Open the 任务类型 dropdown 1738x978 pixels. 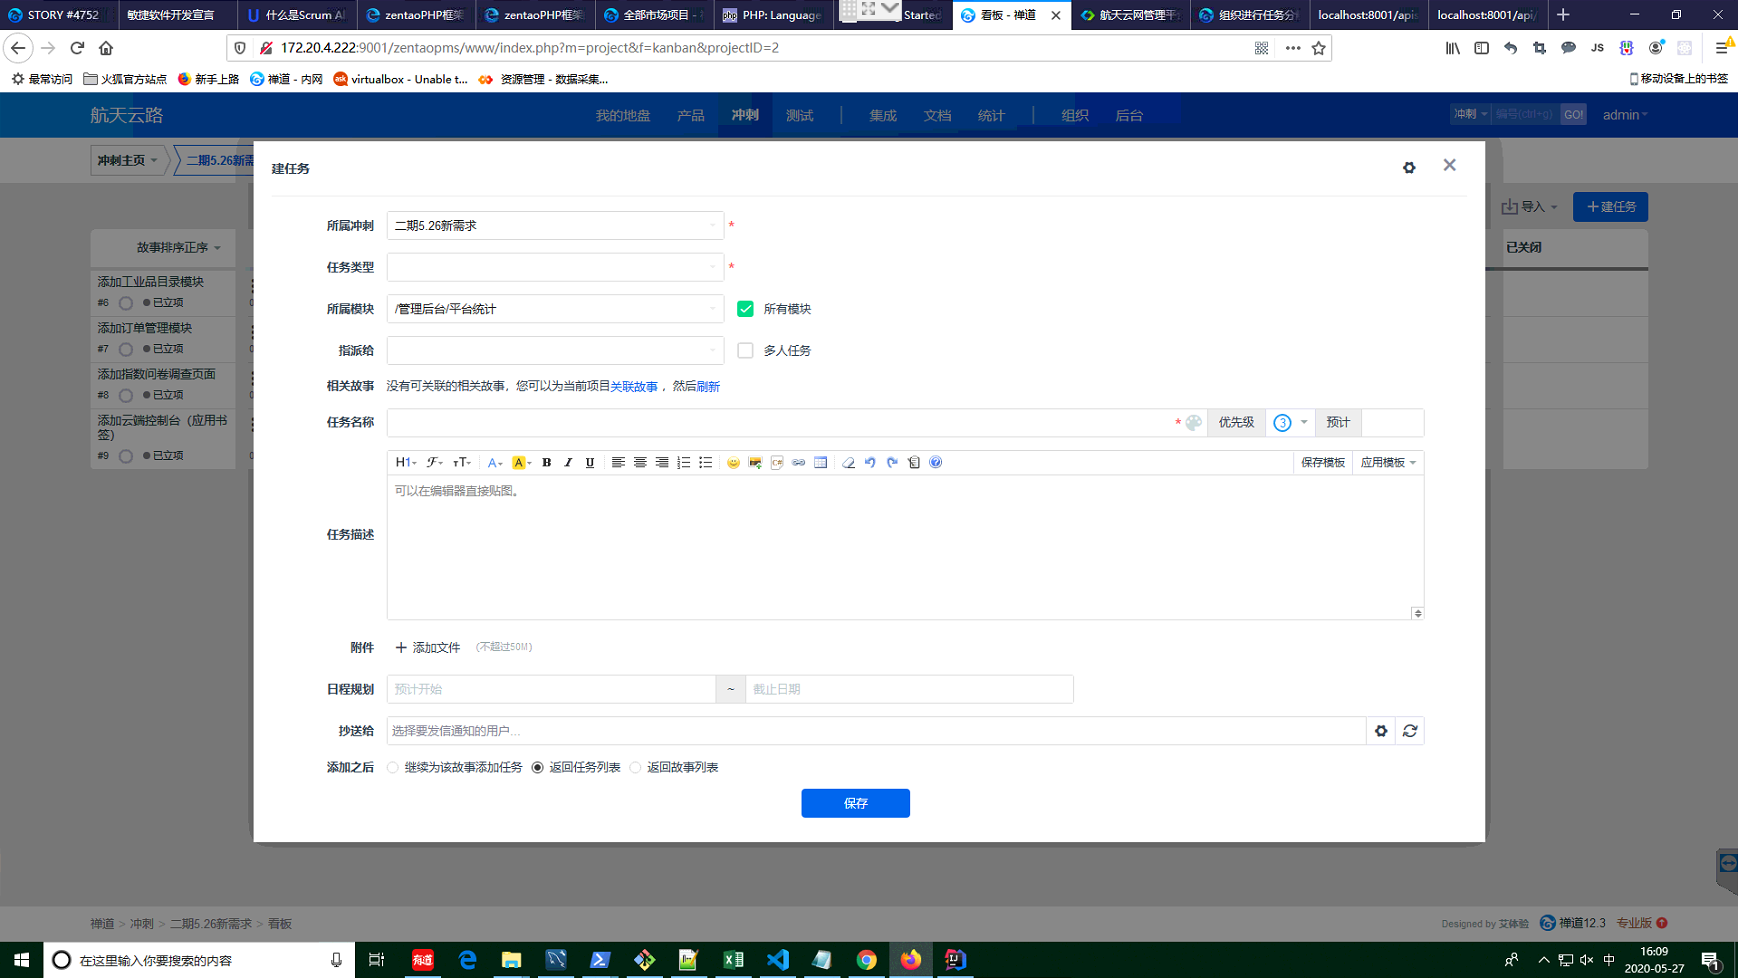click(555, 267)
